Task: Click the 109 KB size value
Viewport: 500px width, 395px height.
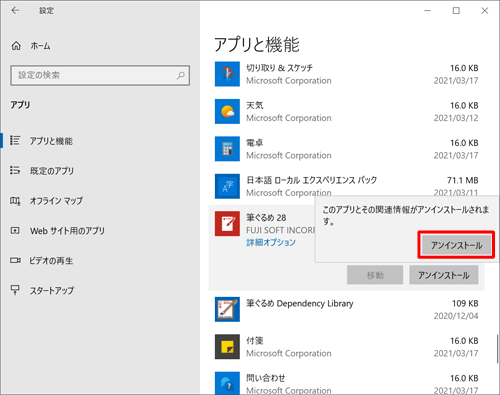Action: point(465,303)
